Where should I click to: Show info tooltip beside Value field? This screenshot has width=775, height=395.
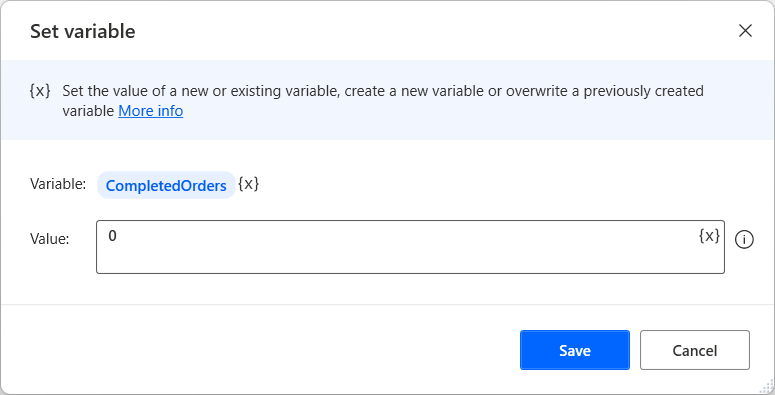(x=744, y=240)
